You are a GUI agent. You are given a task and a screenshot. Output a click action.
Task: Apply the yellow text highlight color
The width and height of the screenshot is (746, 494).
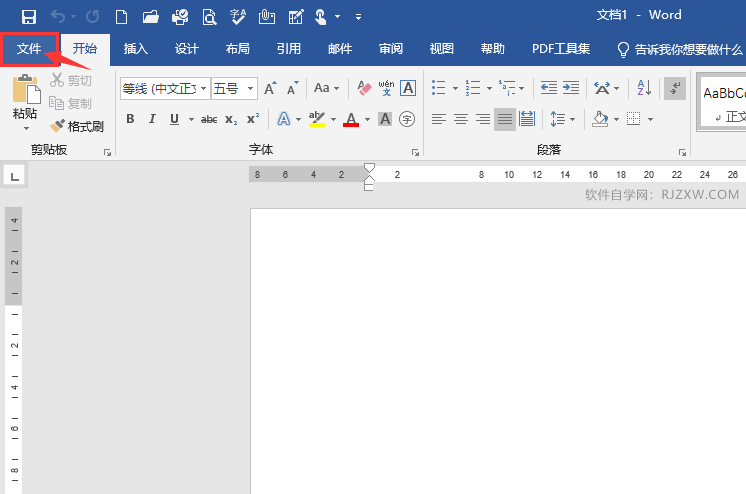click(317, 119)
